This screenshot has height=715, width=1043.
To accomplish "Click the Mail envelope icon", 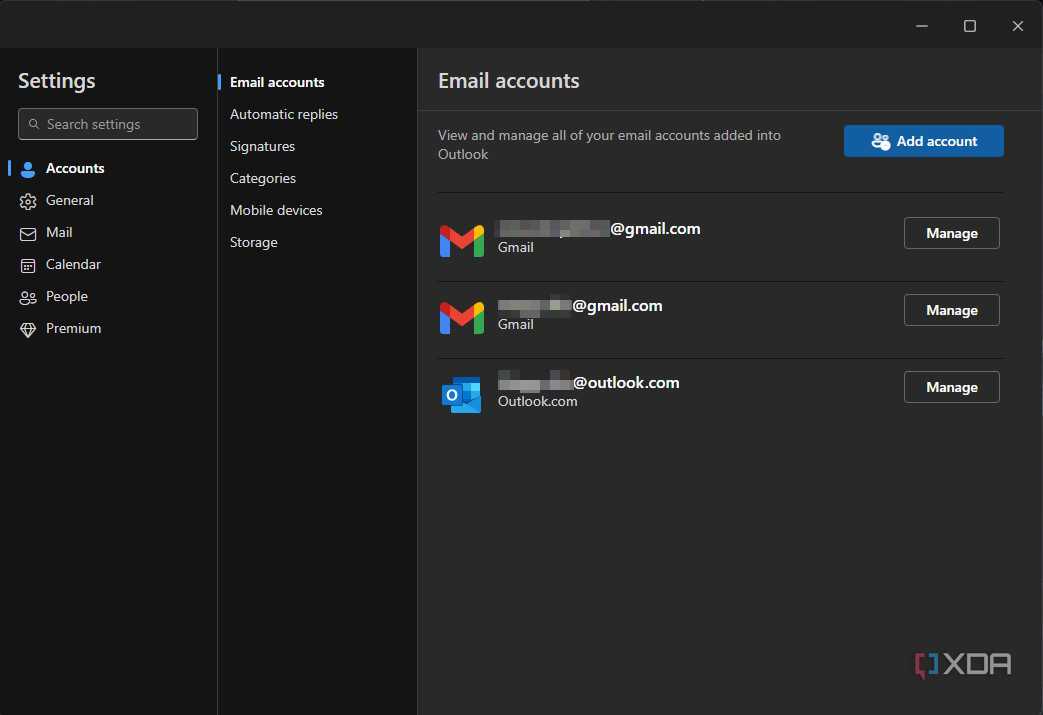I will [28, 234].
